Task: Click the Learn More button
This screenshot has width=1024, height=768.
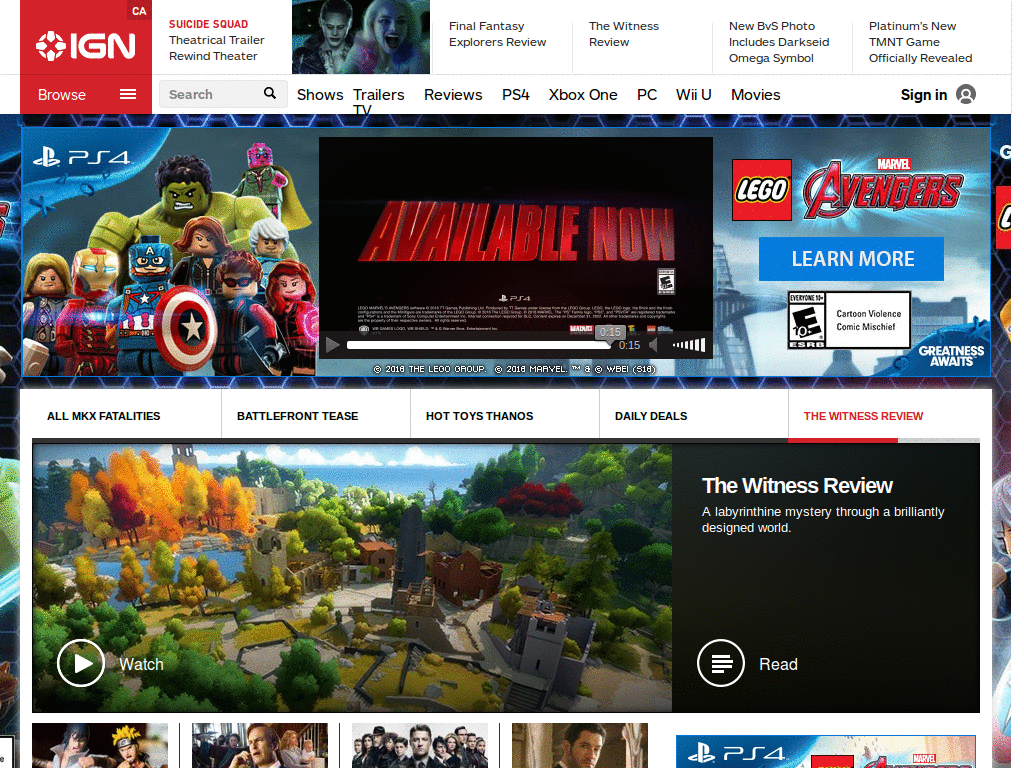Action: click(851, 258)
